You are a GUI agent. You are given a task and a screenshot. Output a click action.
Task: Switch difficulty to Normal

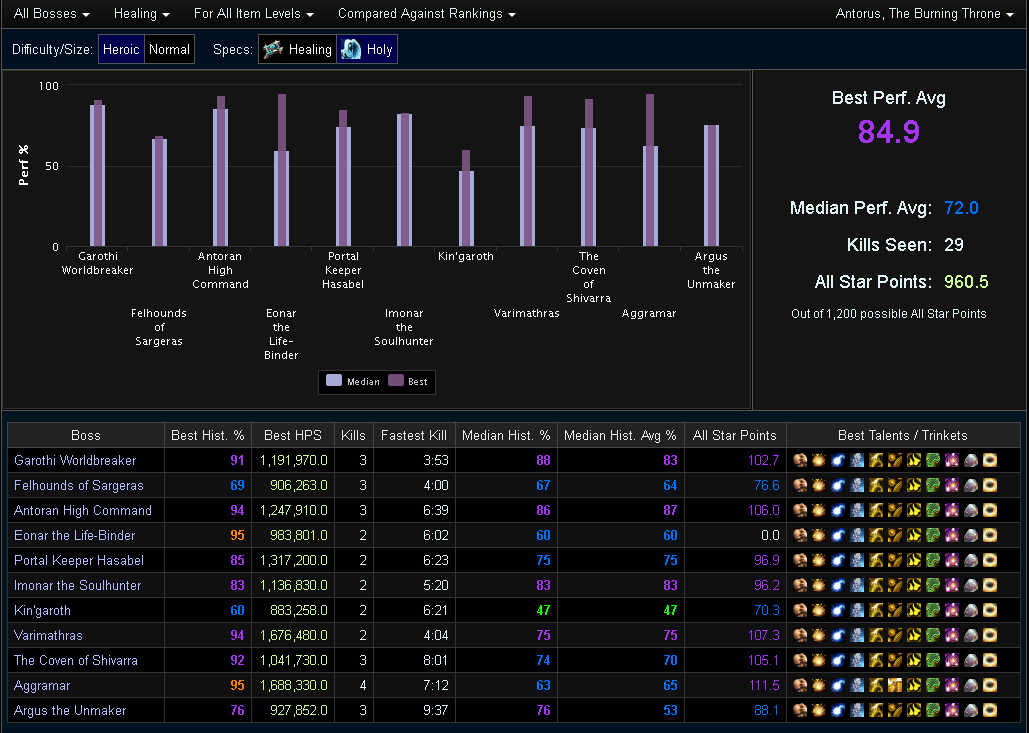pyautogui.click(x=169, y=49)
